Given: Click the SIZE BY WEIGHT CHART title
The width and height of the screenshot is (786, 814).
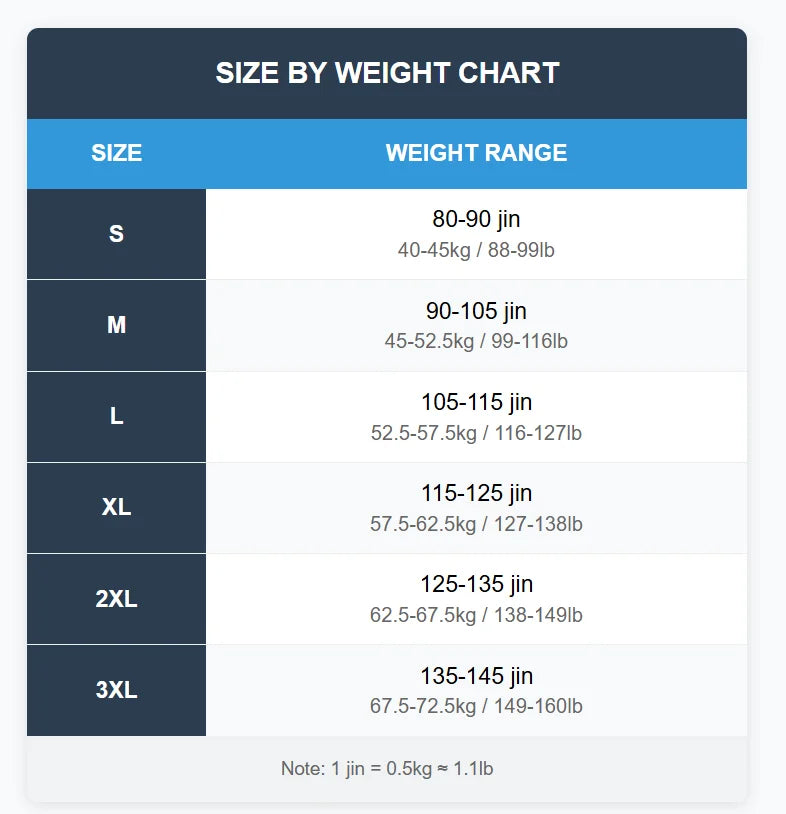Looking at the screenshot, I should coord(387,73).
